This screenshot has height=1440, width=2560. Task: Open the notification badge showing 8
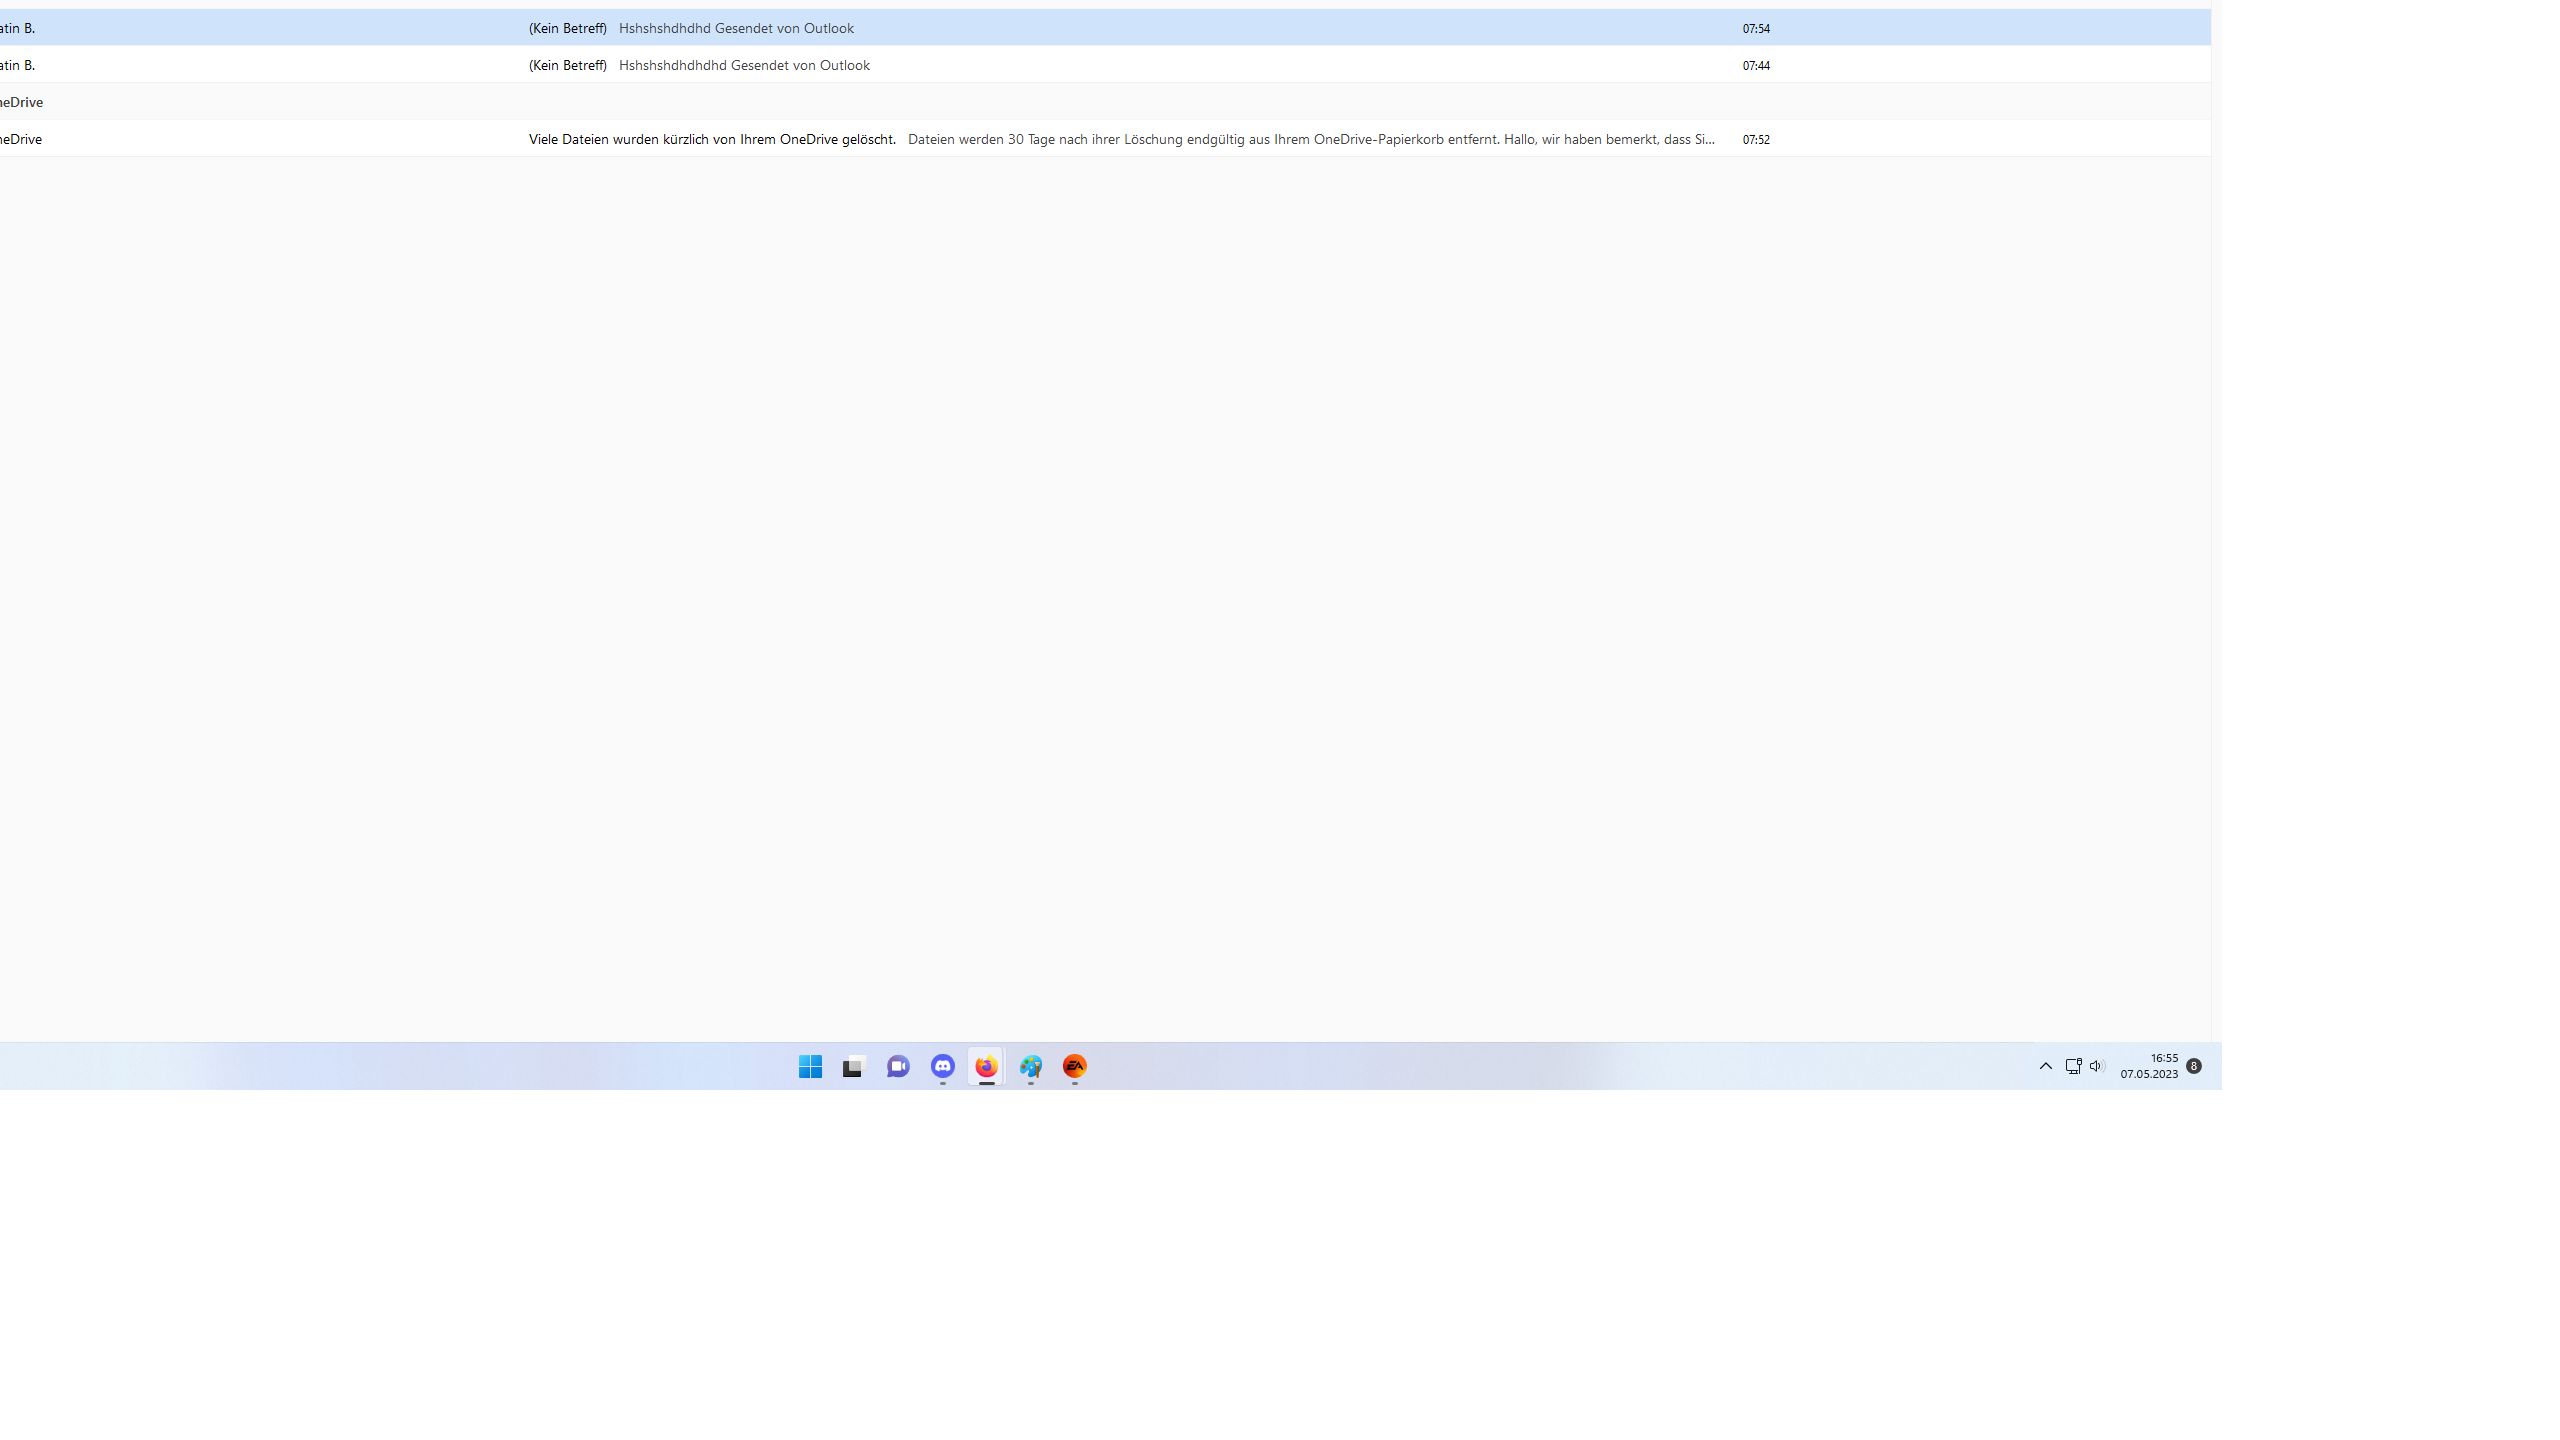click(2193, 1066)
